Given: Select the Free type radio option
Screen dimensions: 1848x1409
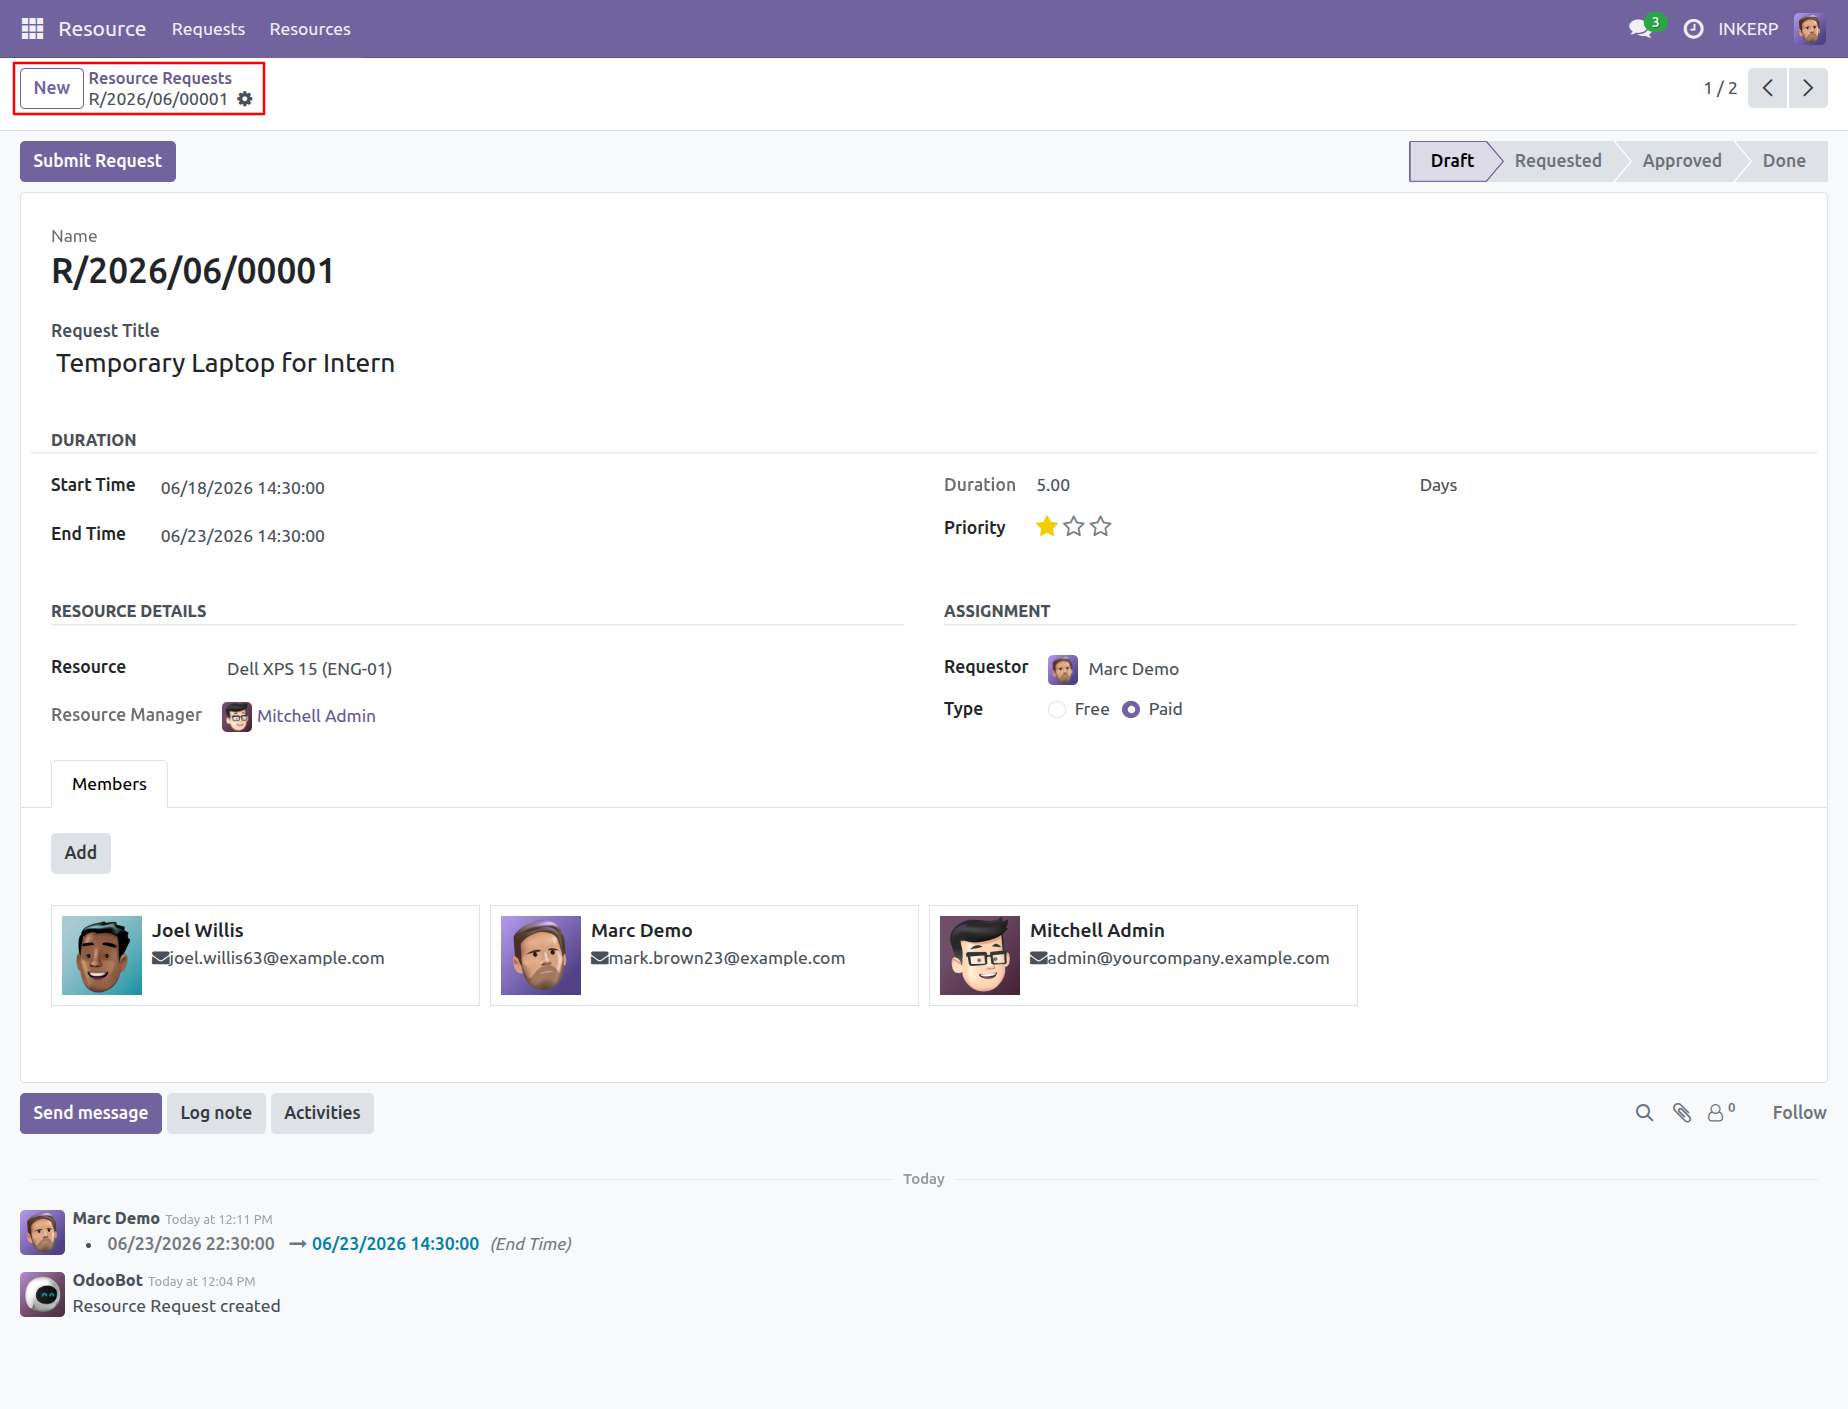Looking at the screenshot, I should (1057, 709).
